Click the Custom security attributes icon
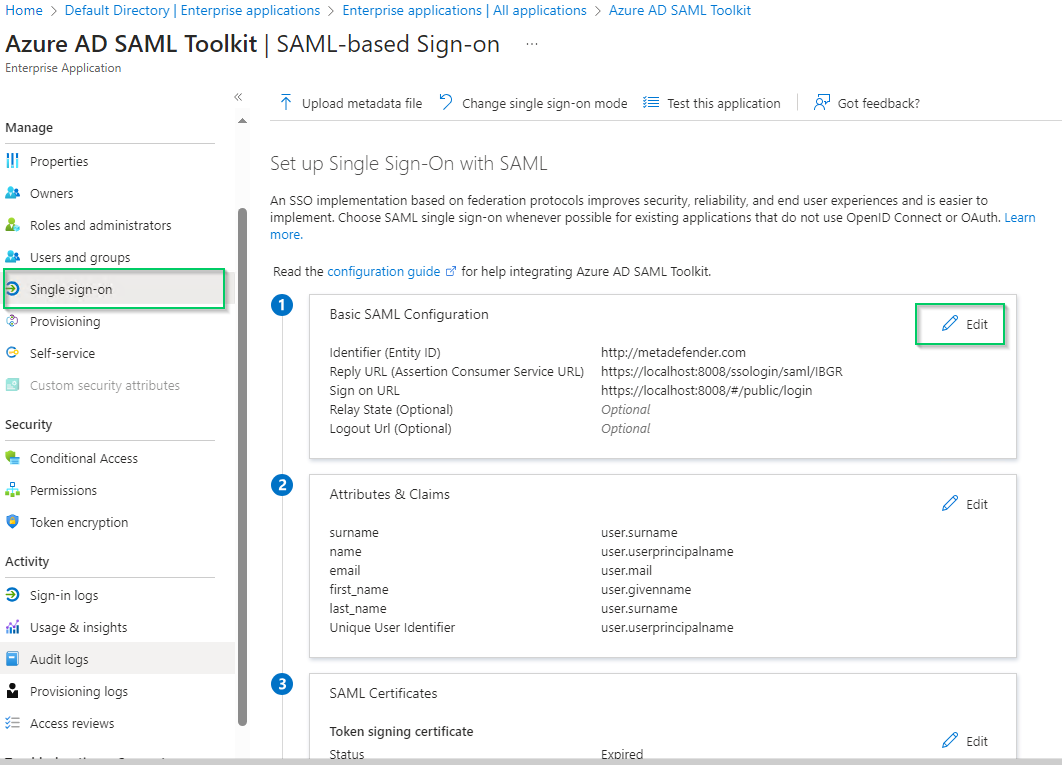Screen dimensions: 1062x765 coord(12,385)
